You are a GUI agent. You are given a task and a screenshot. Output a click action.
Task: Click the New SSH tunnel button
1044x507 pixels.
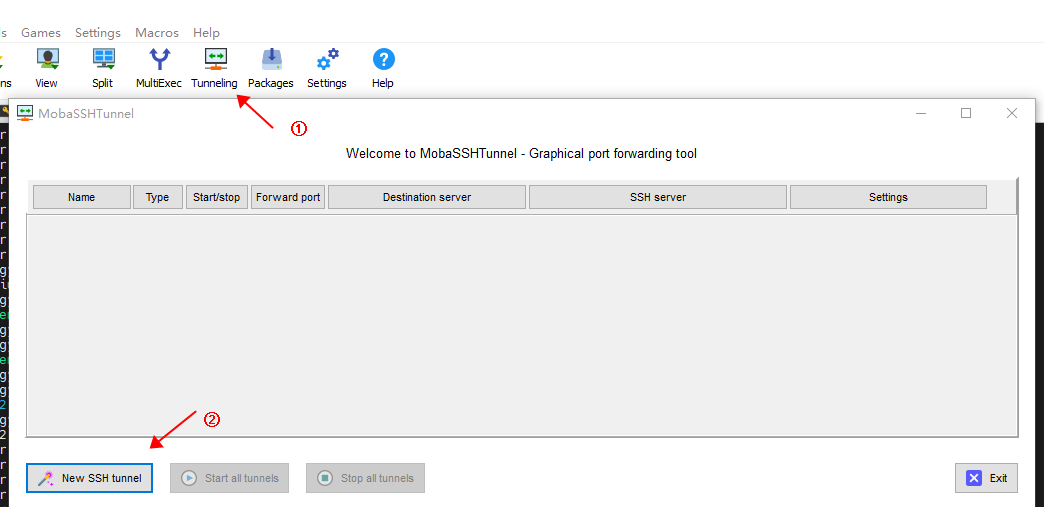tap(90, 478)
